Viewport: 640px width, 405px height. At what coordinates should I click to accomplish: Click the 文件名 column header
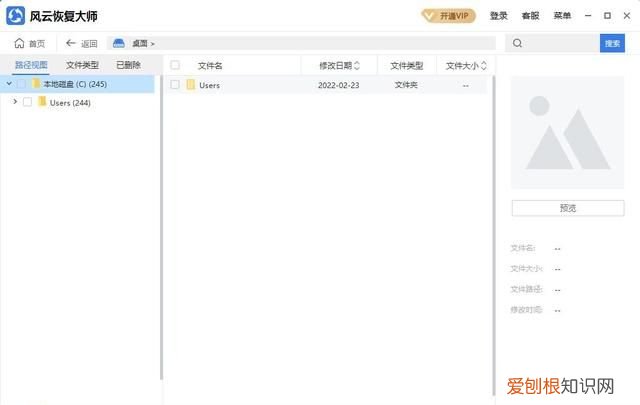[210, 66]
